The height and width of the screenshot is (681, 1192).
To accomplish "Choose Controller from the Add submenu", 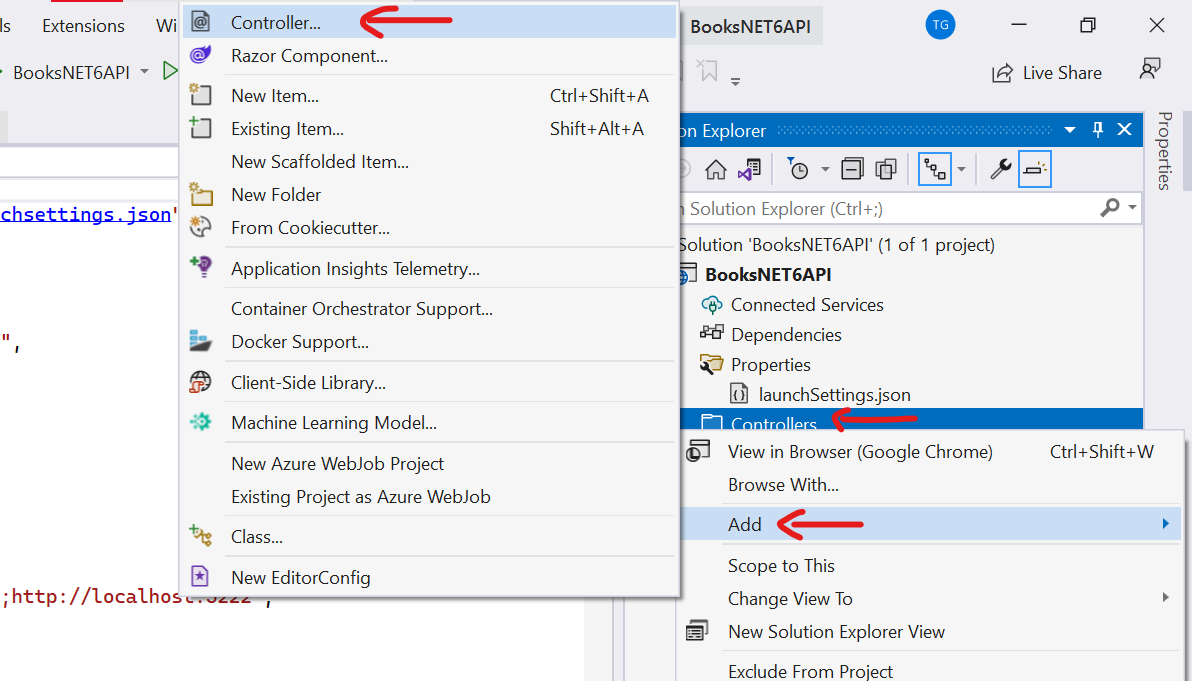I will (x=279, y=19).
